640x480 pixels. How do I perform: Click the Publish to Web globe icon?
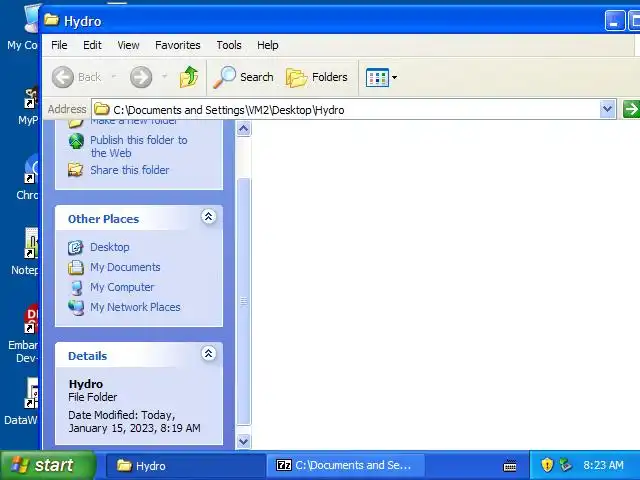76,141
